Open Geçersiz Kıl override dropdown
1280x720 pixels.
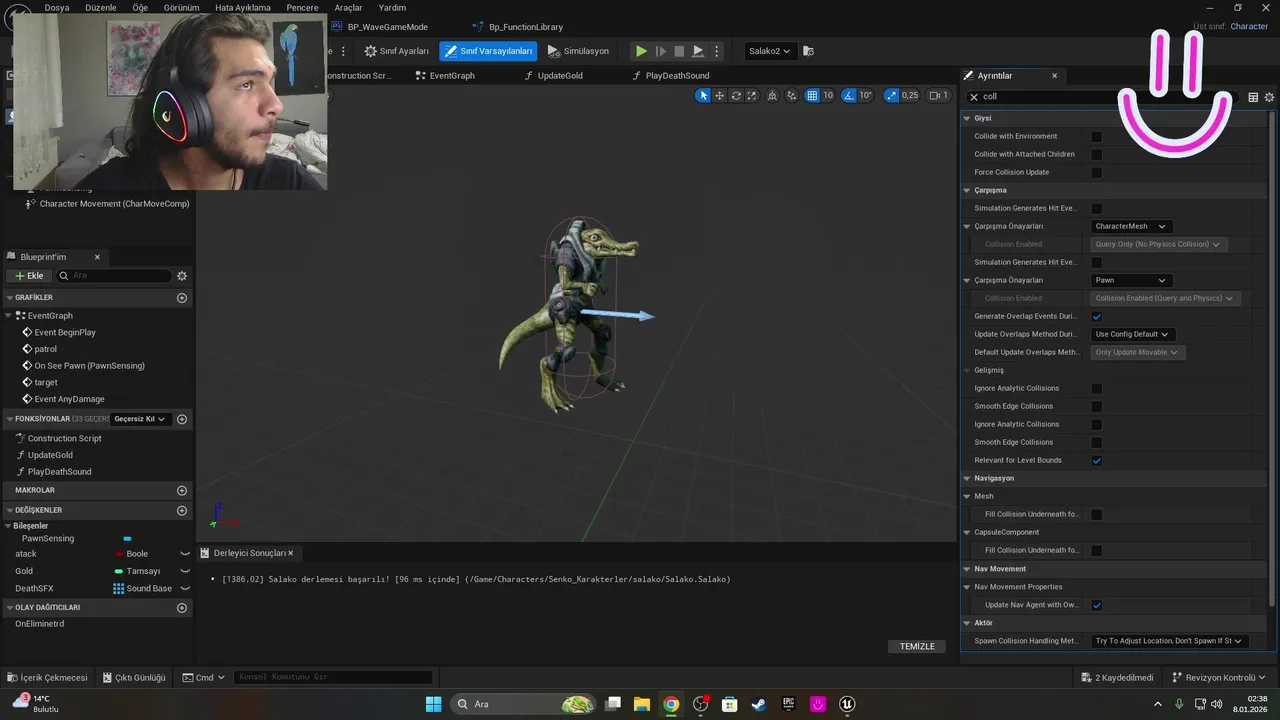[141, 419]
